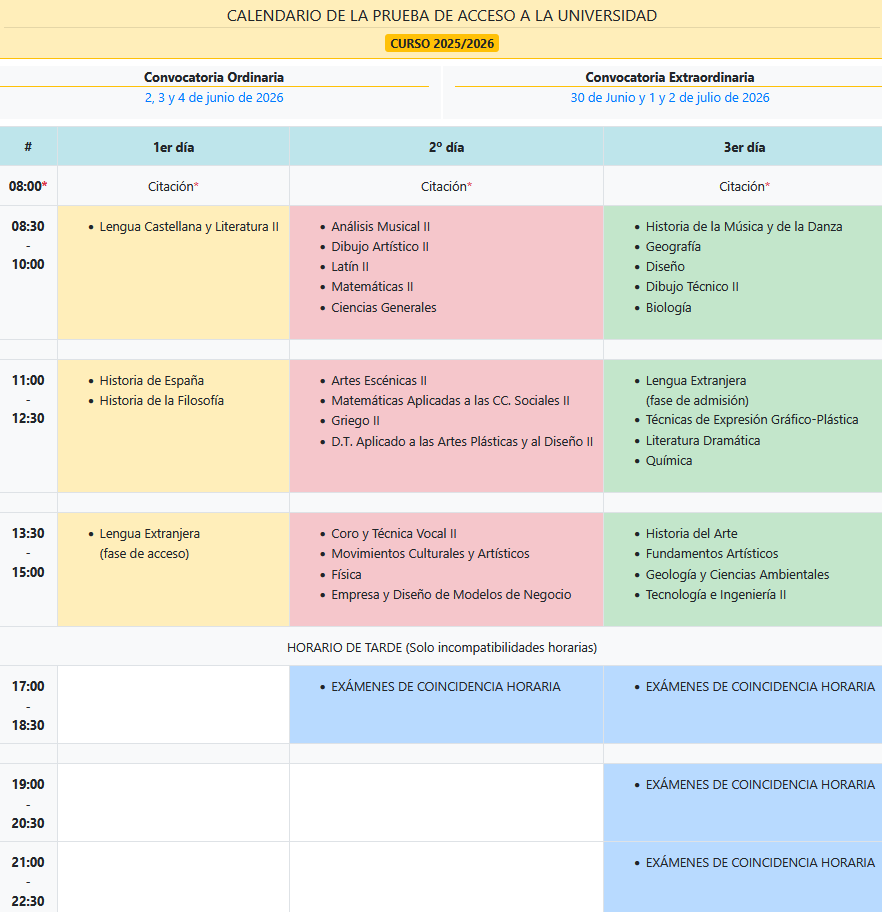Click the 2º día column header
The width and height of the screenshot is (882, 912).
tap(446, 147)
